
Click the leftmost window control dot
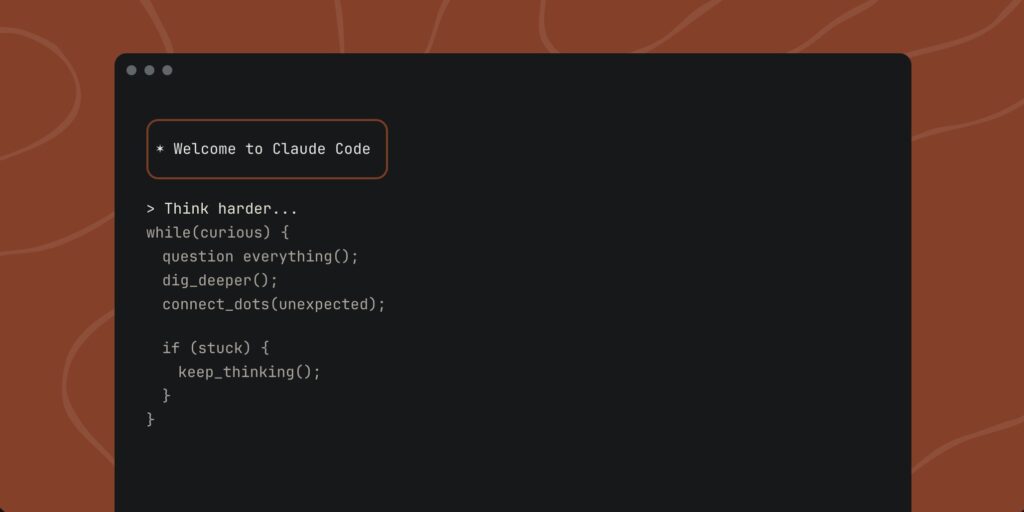[x=131, y=70]
